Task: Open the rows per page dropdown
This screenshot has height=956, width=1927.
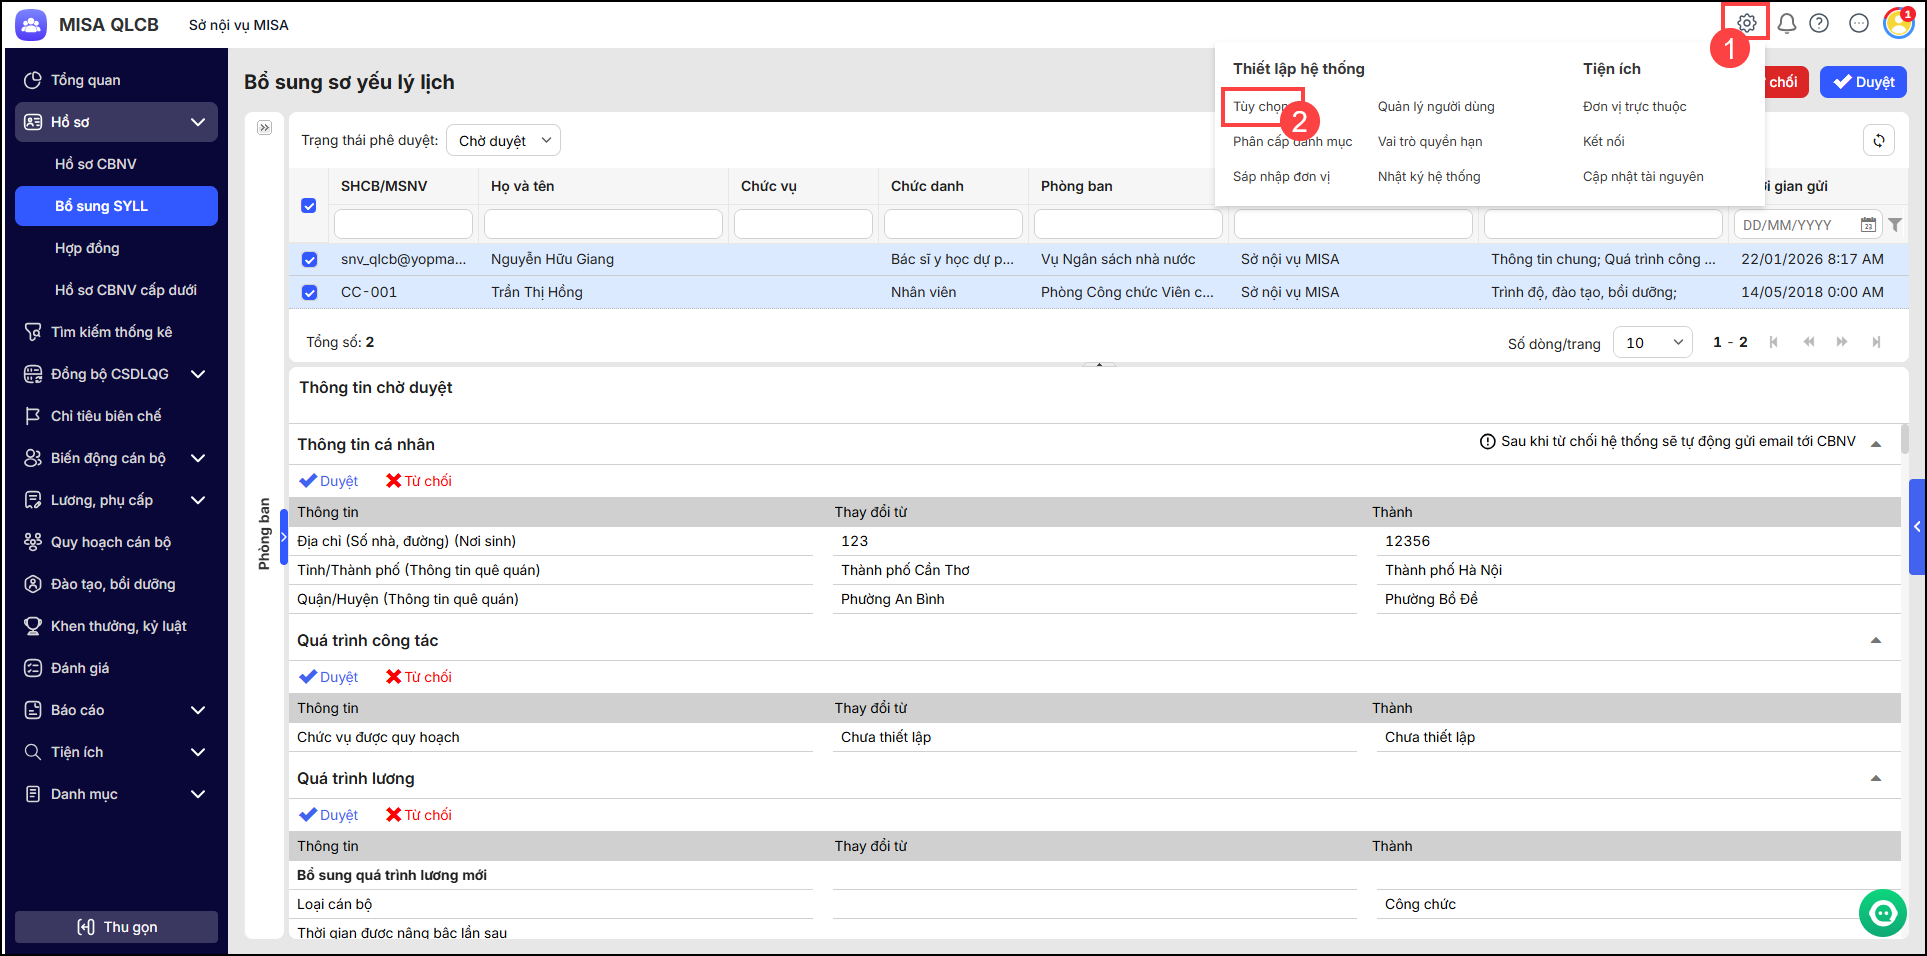Action: (x=1652, y=343)
